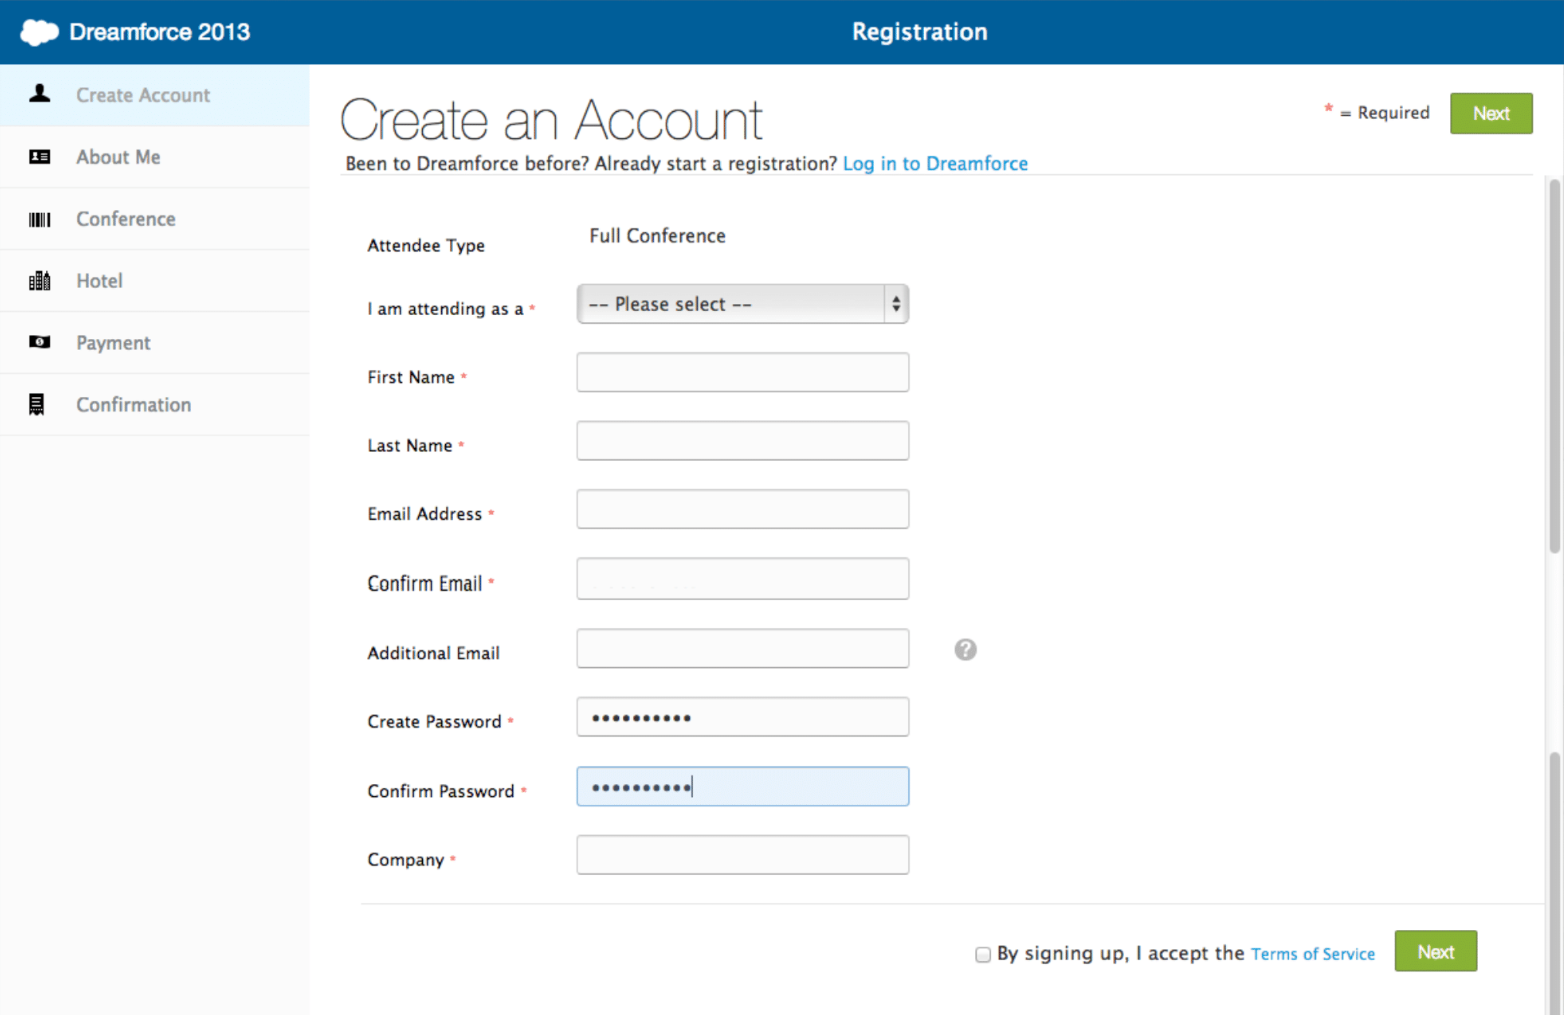Focus the Company input field
The image size is (1564, 1015).
[742, 855]
